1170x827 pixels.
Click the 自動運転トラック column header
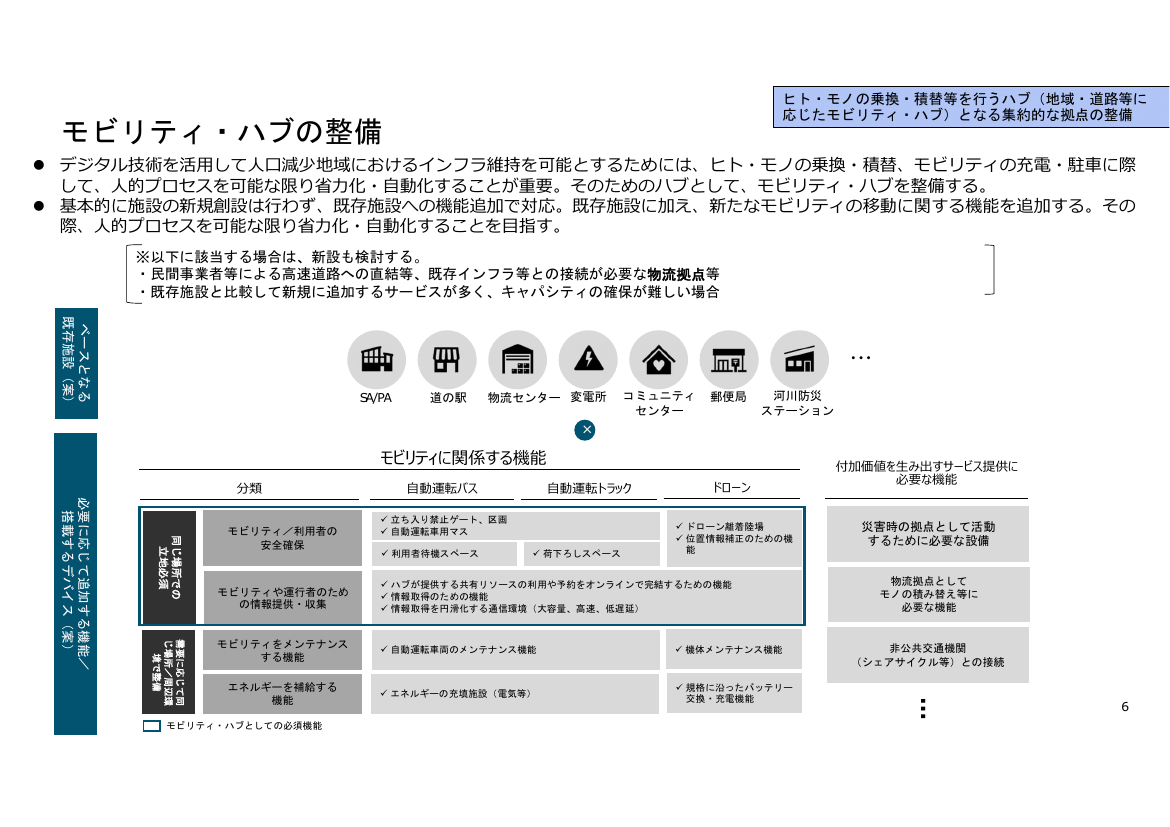[x=589, y=488]
